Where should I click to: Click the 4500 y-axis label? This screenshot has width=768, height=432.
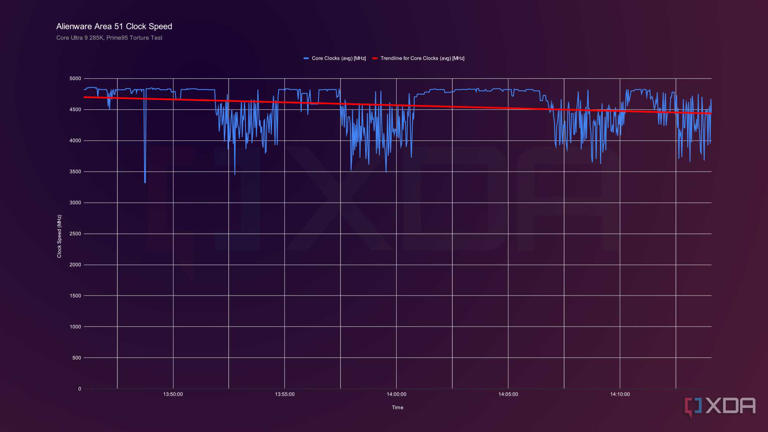(75, 110)
